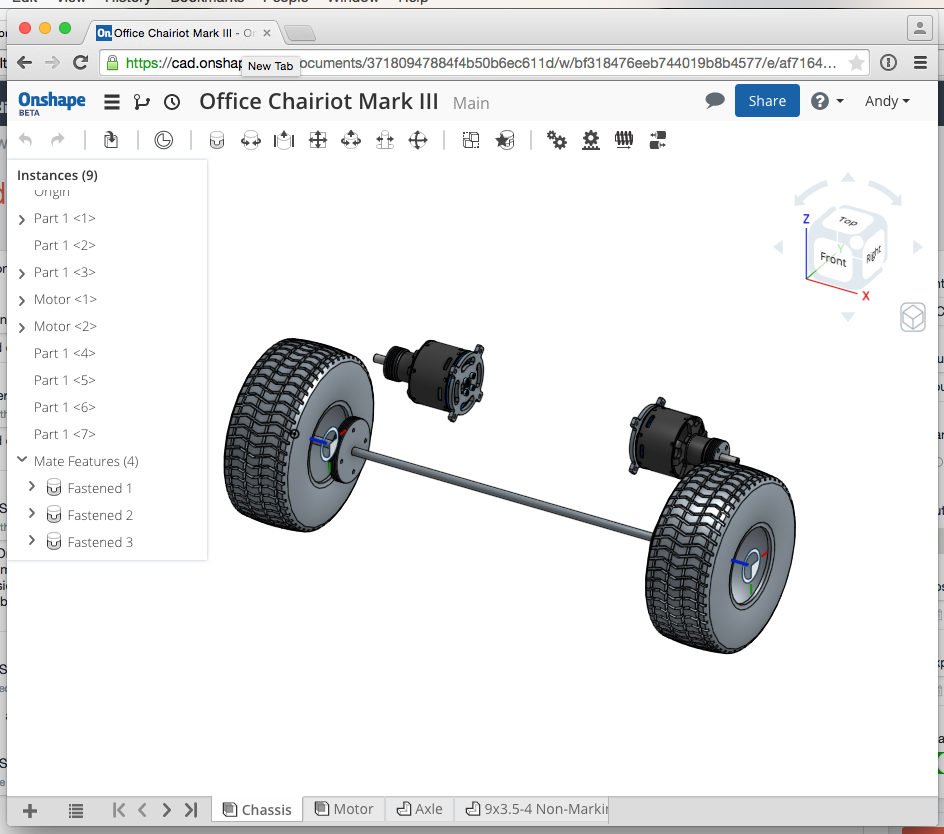The height and width of the screenshot is (834, 944).
Task: Open the help question mark dropdown
Action: pyautogui.click(x=827, y=101)
